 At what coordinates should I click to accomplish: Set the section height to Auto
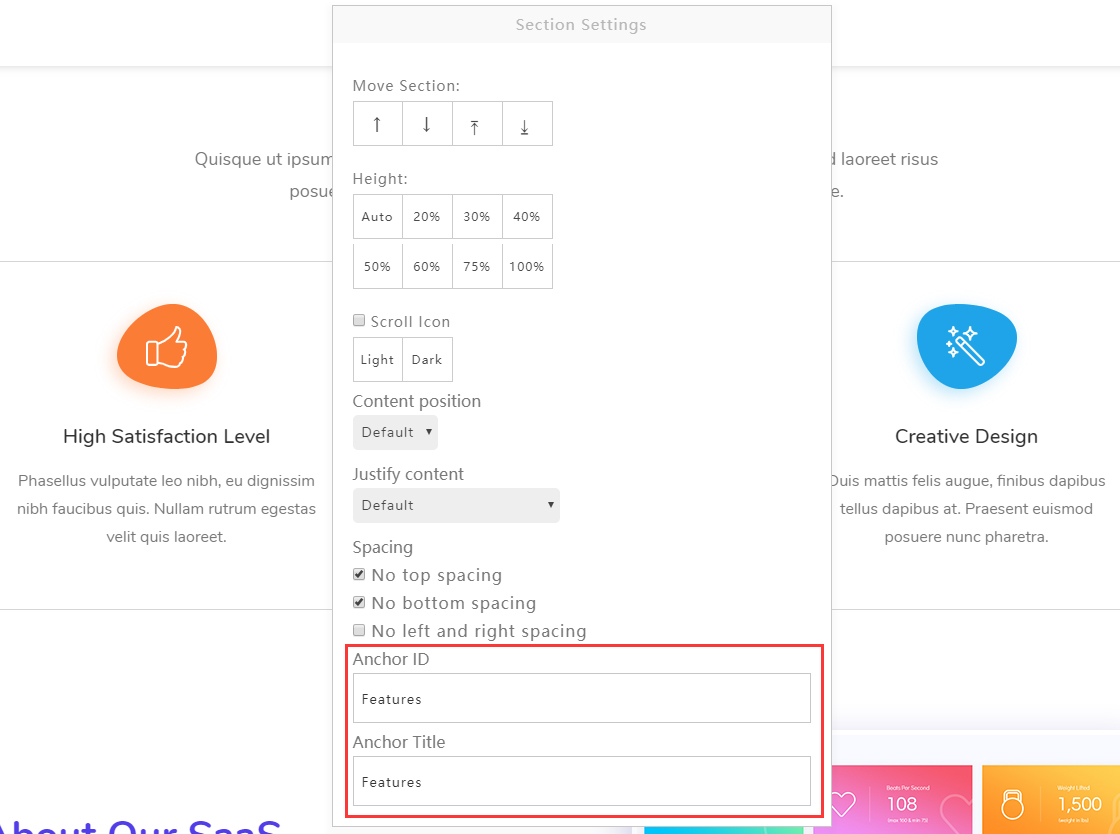point(377,216)
